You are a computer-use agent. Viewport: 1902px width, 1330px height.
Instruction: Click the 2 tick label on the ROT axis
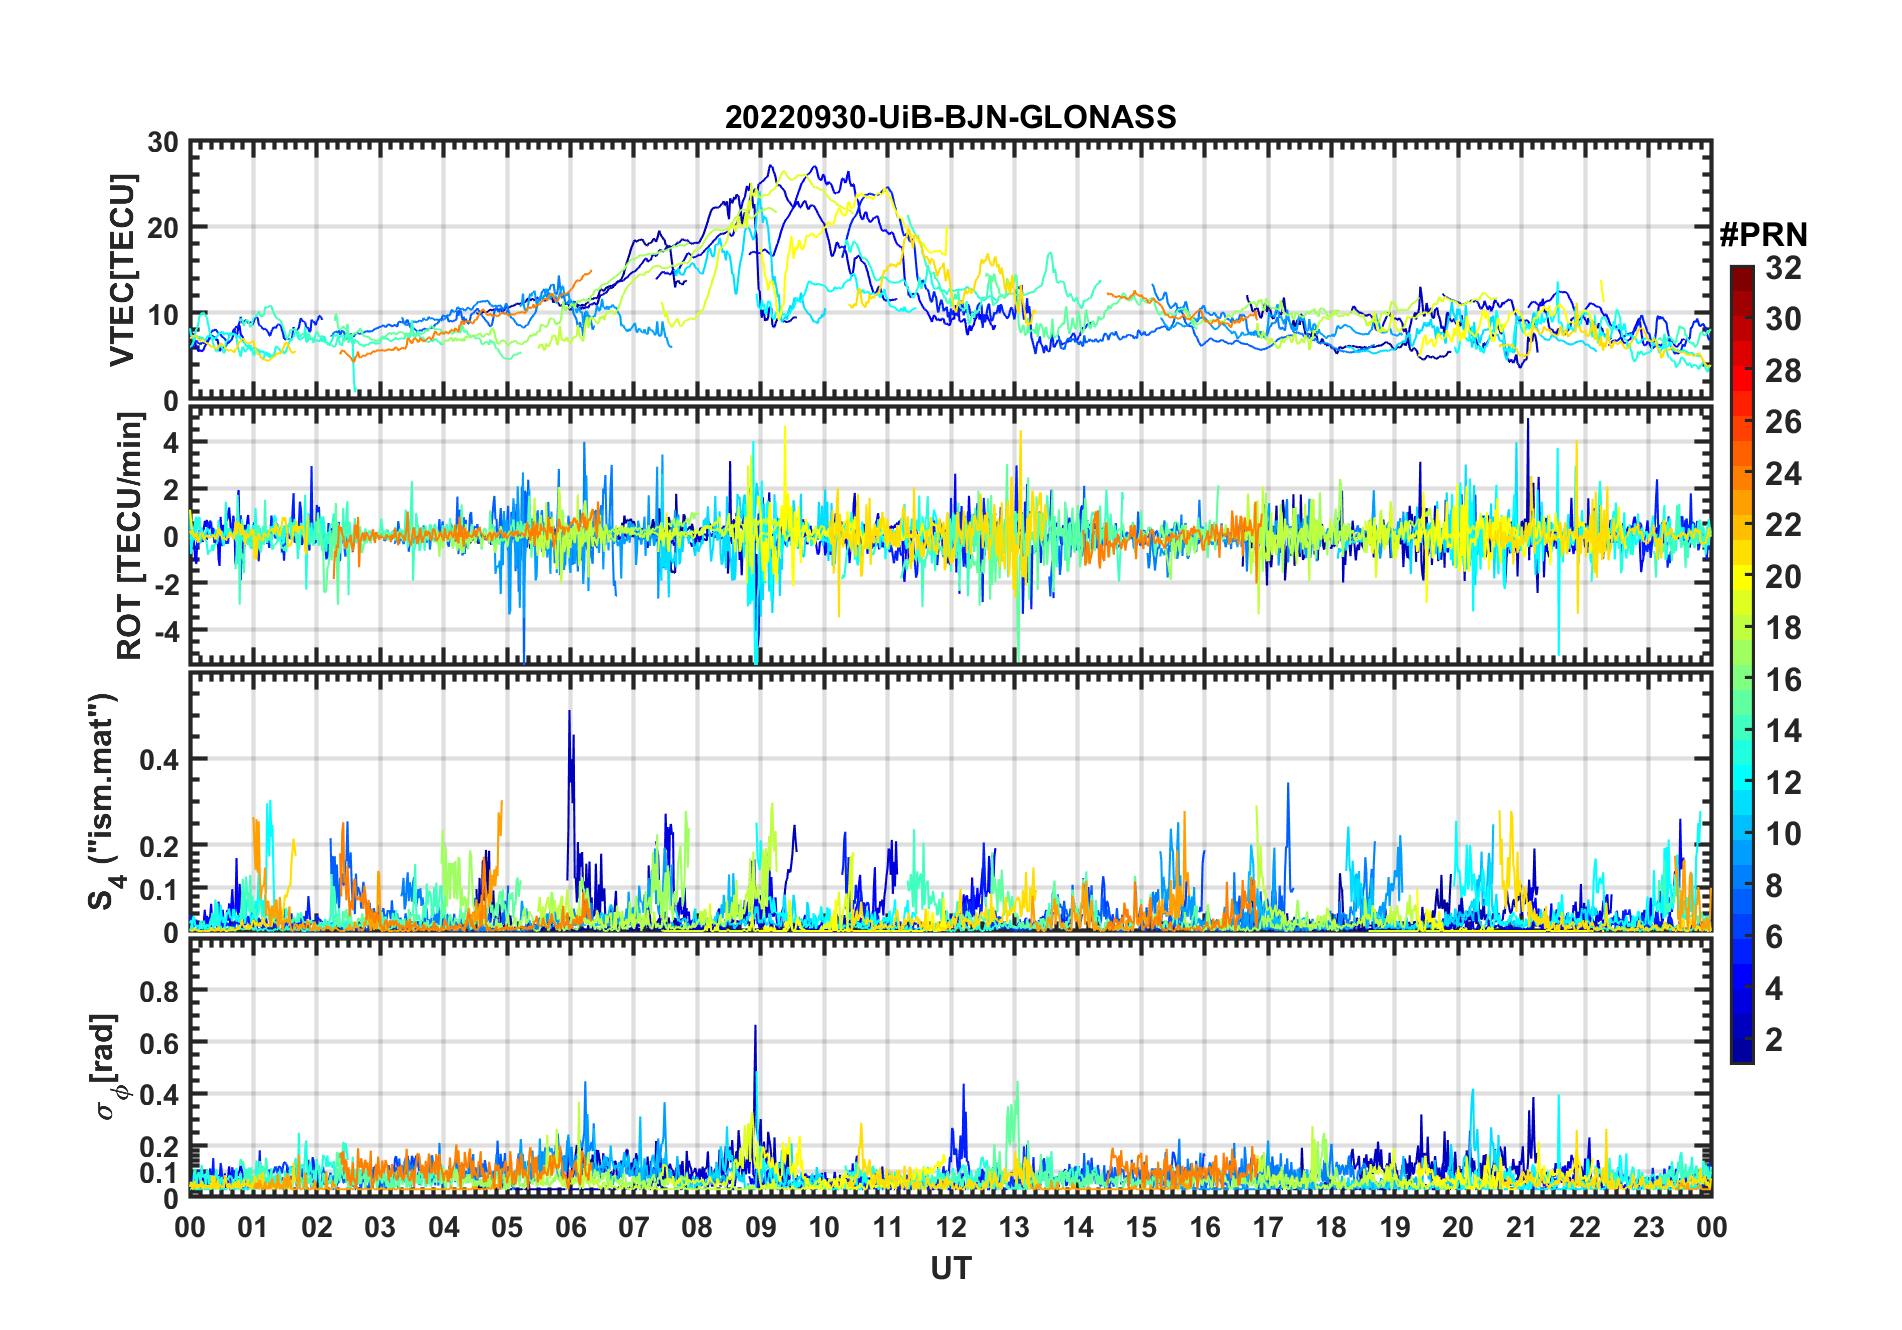(171, 489)
